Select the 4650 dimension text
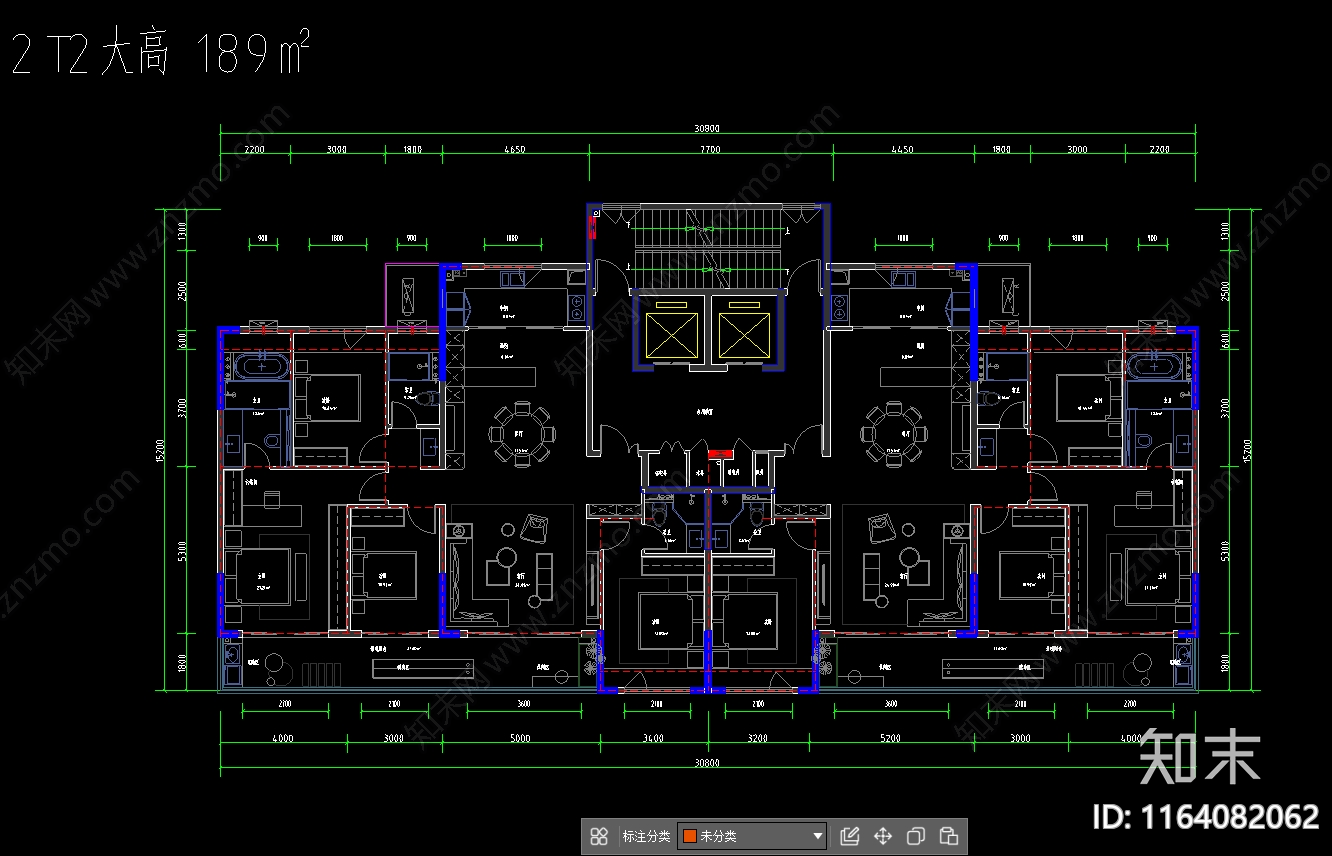 pyautogui.click(x=515, y=150)
